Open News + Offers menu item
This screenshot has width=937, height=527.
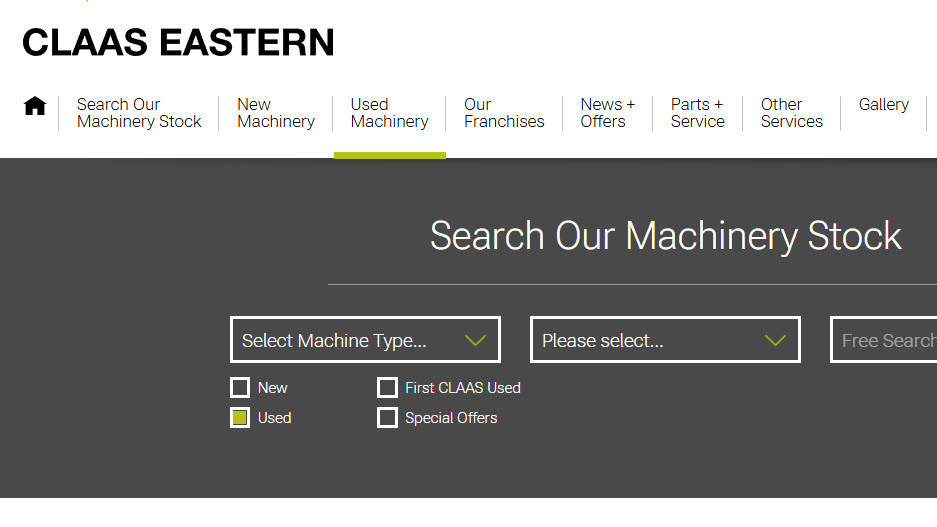point(607,113)
